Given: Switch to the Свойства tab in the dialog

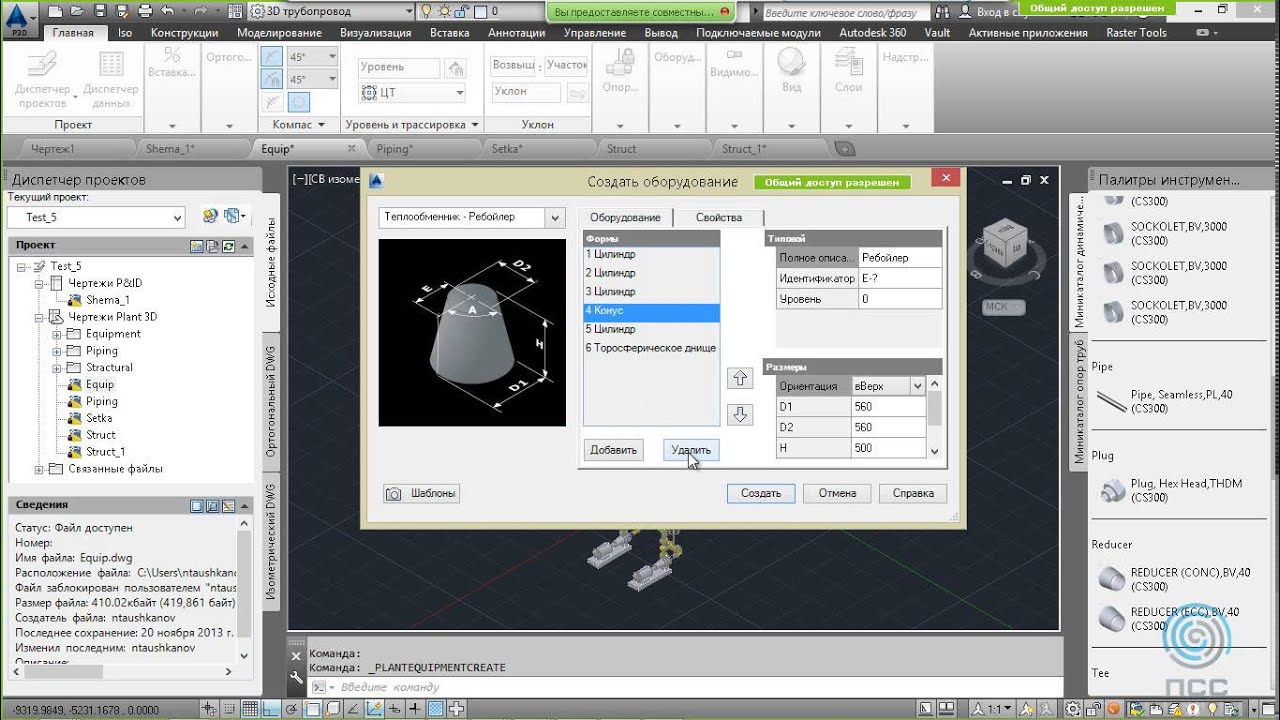Looking at the screenshot, I should 719,217.
